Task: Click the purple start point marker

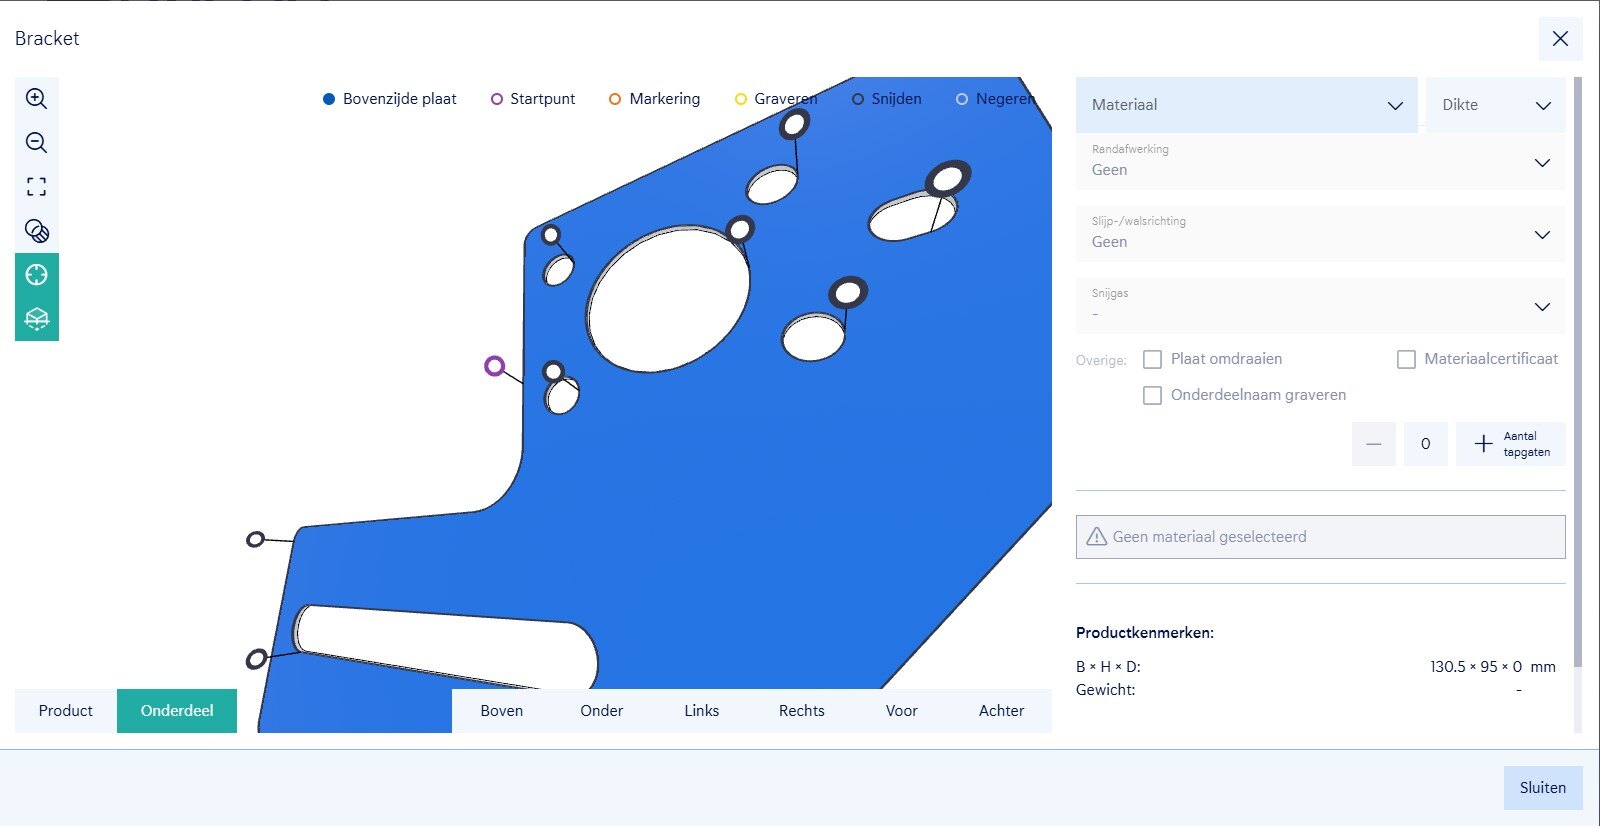Action: (x=494, y=366)
